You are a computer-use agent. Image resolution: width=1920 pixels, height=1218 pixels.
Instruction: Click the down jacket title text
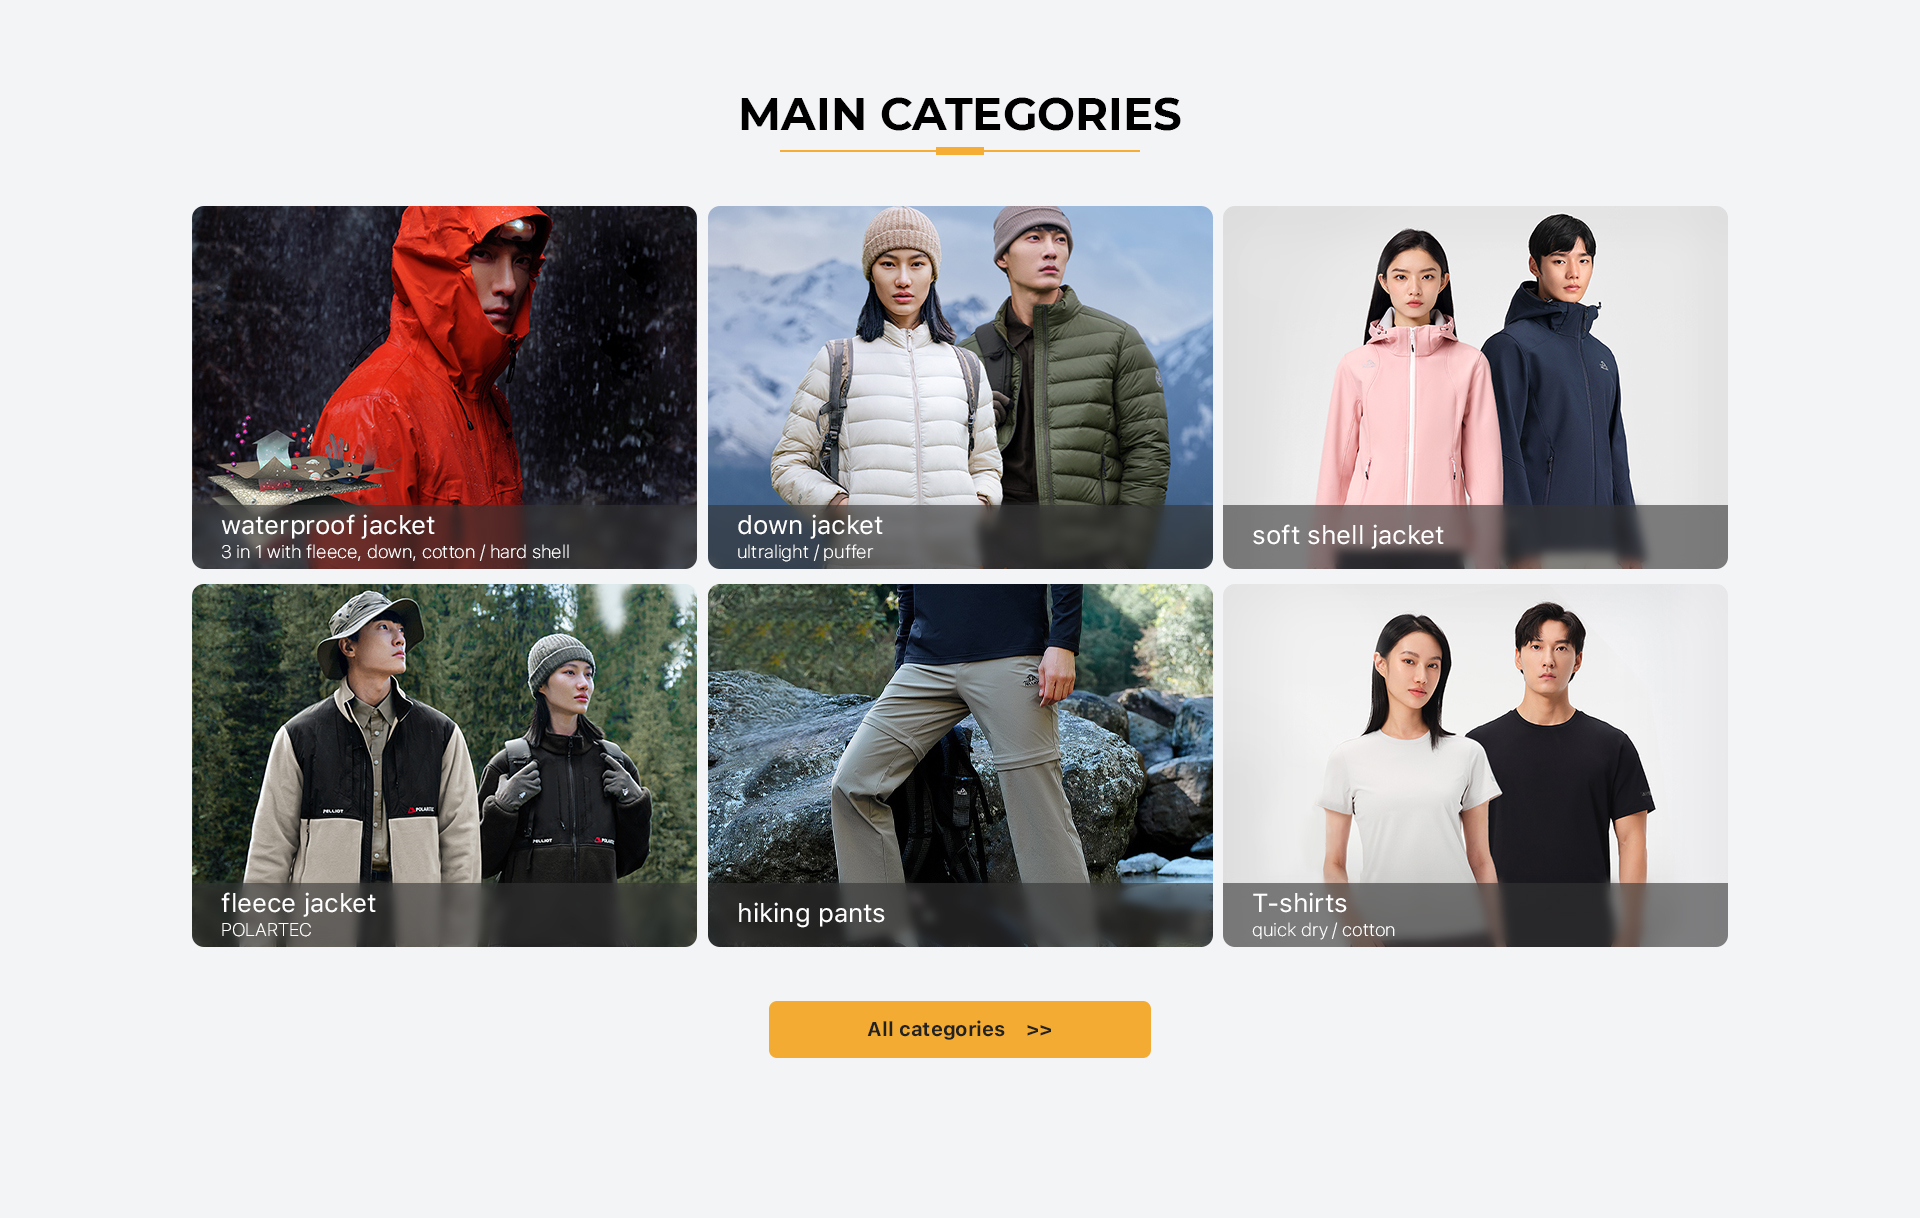pyautogui.click(x=810, y=526)
